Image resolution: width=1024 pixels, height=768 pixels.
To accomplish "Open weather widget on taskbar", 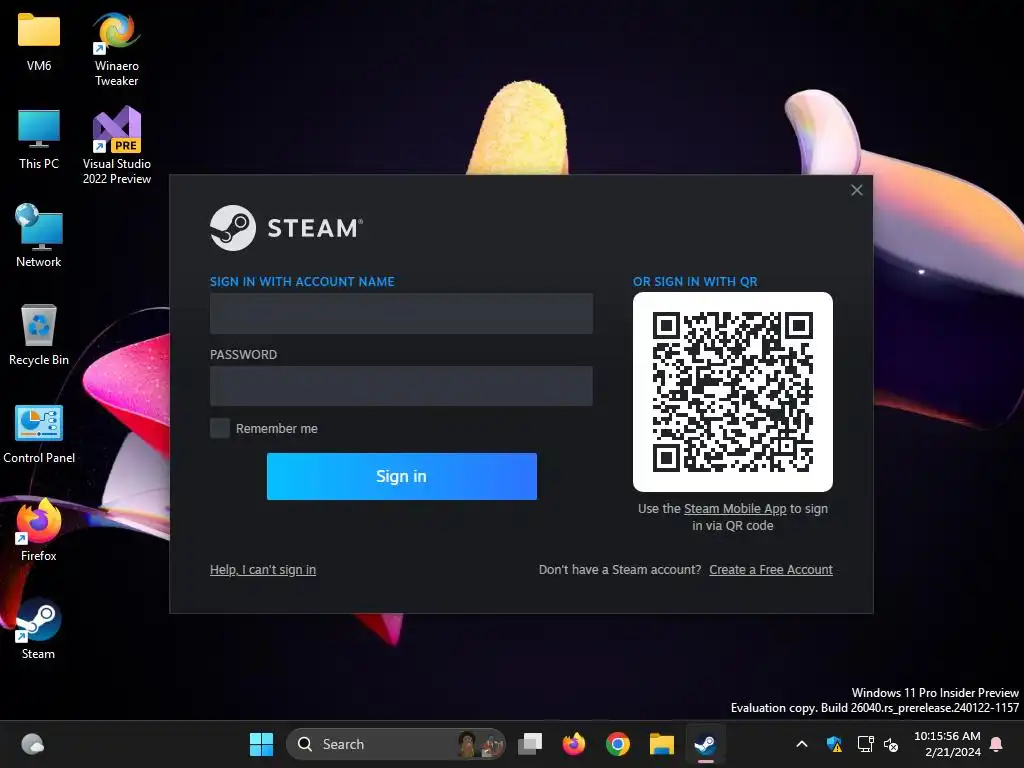I will coord(33,744).
